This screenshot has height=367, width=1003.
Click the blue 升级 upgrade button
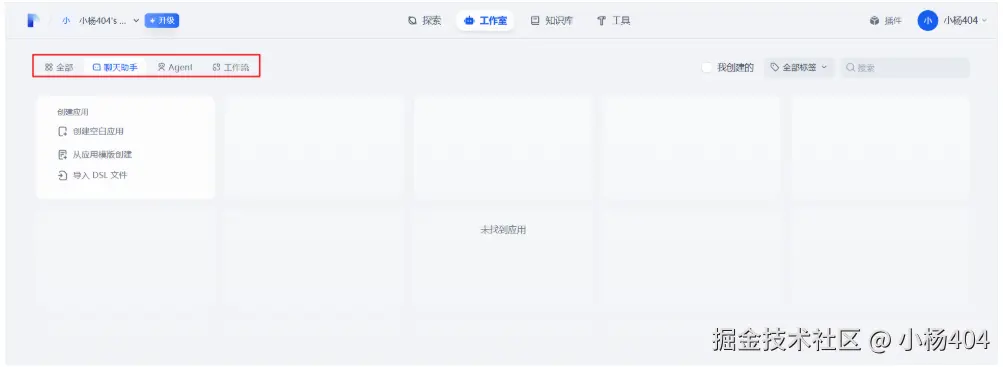tap(162, 20)
